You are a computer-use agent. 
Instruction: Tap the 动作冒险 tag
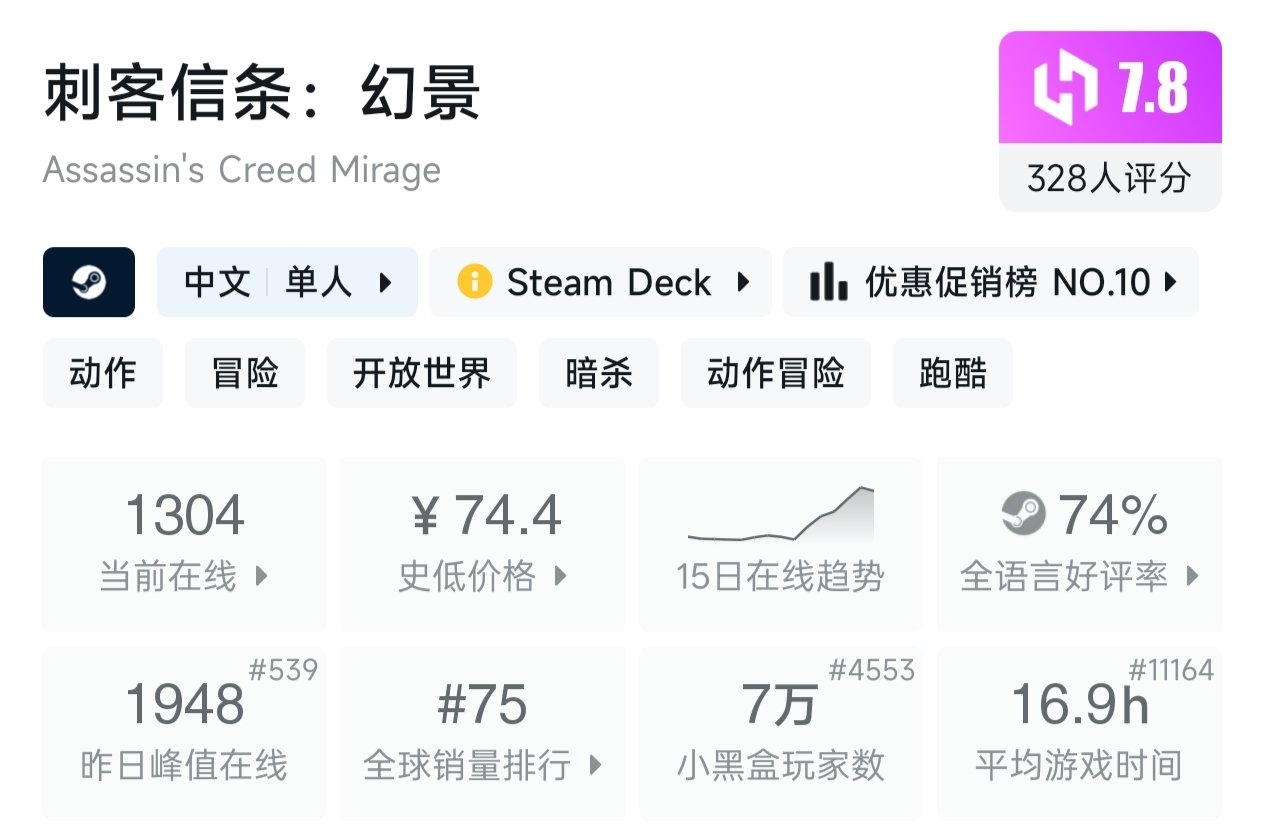tap(776, 373)
